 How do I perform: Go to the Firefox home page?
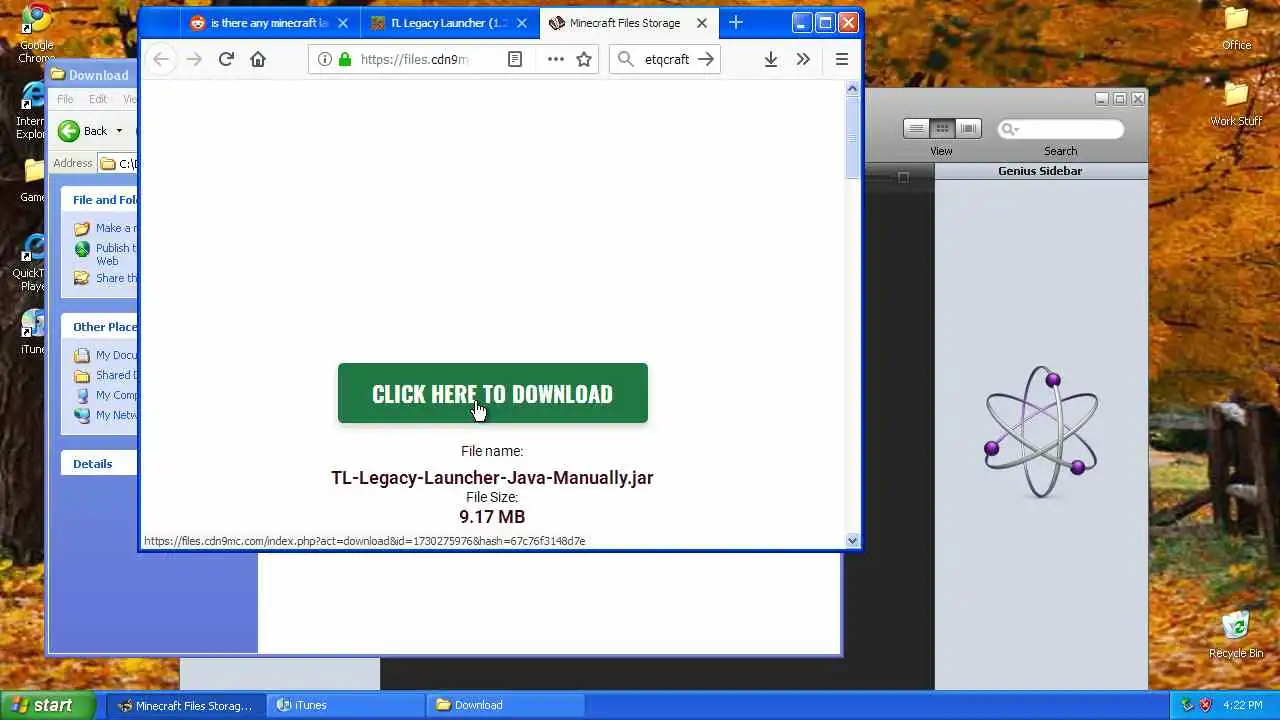(x=258, y=59)
